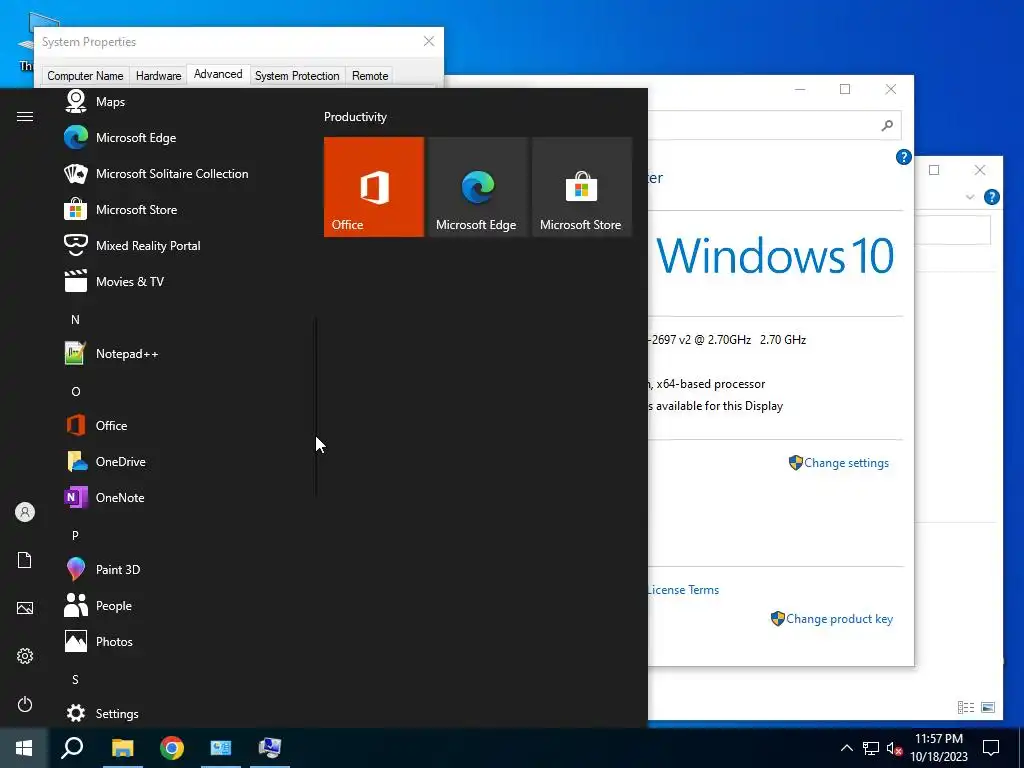Viewport: 1024px width, 768px height.
Task: Show hidden tray icons chevron
Action: point(846,748)
